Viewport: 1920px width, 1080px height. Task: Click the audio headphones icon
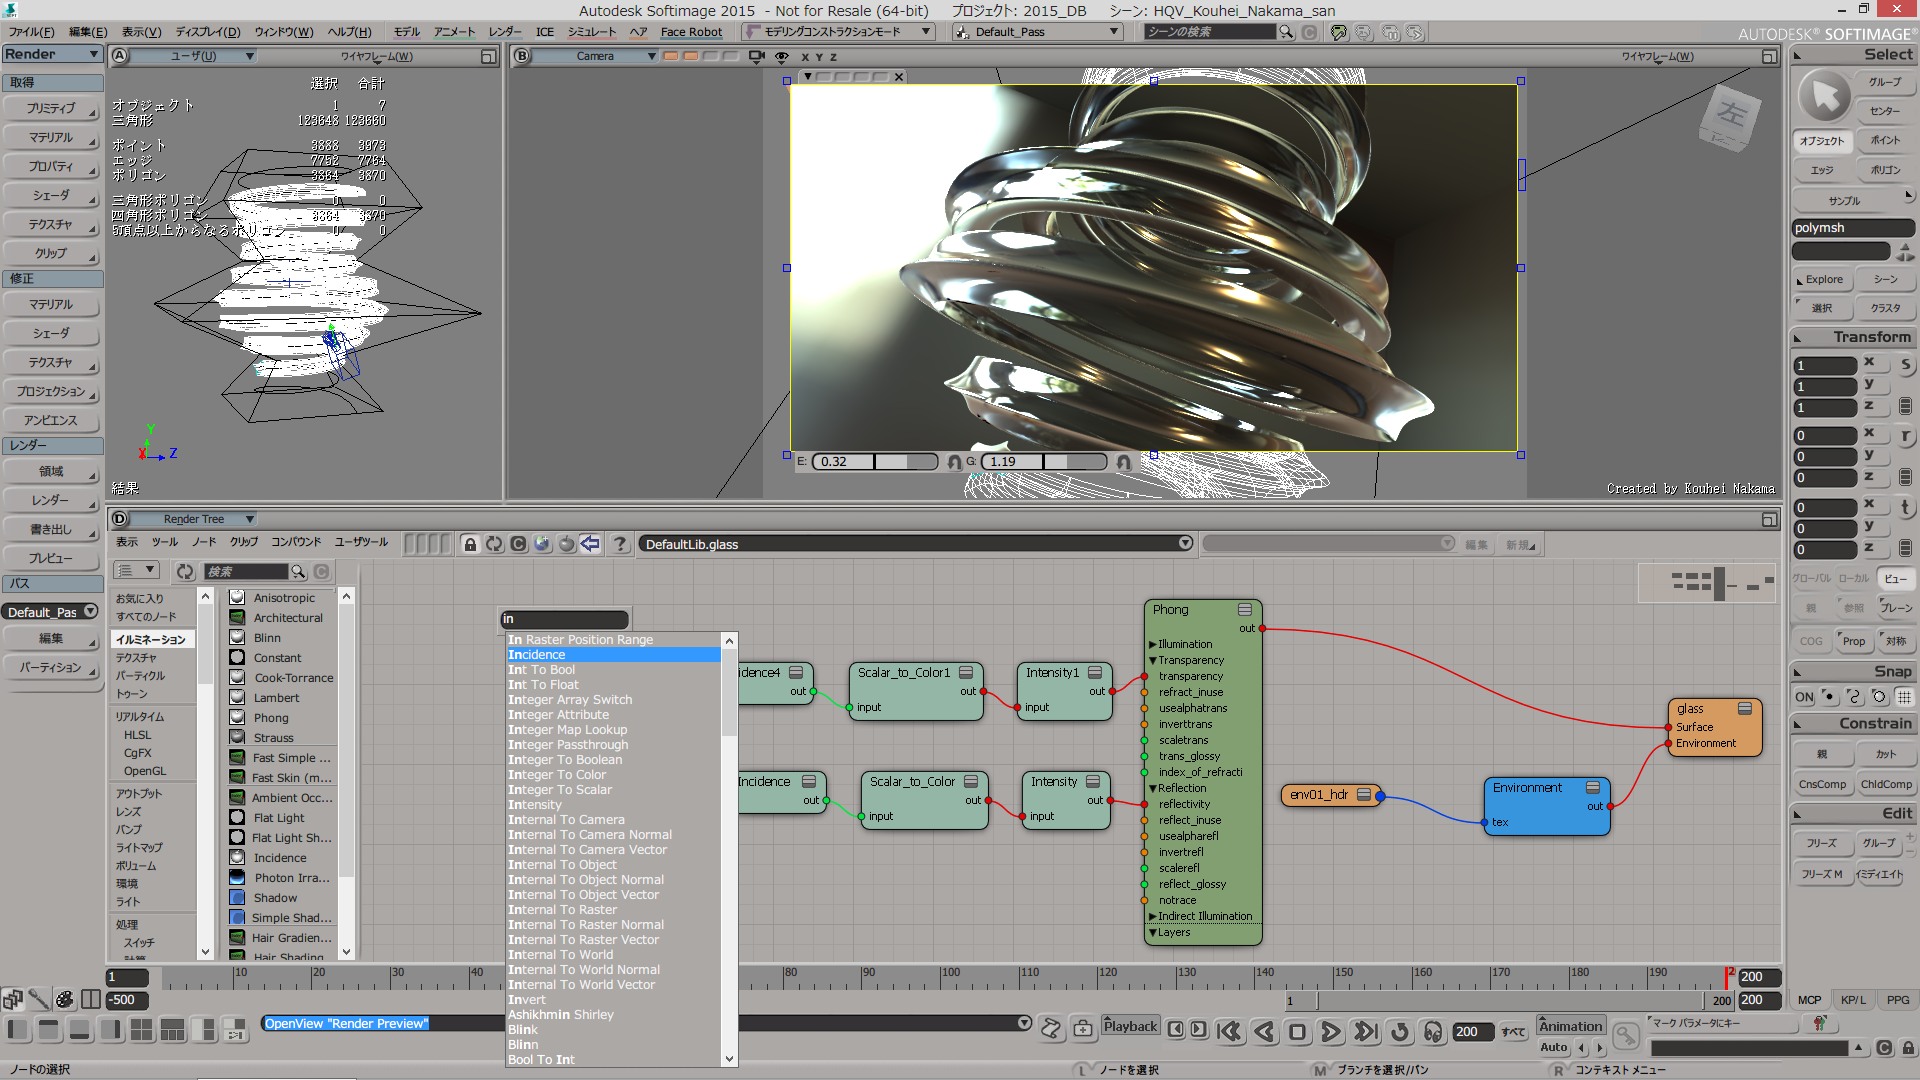(1433, 1031)
